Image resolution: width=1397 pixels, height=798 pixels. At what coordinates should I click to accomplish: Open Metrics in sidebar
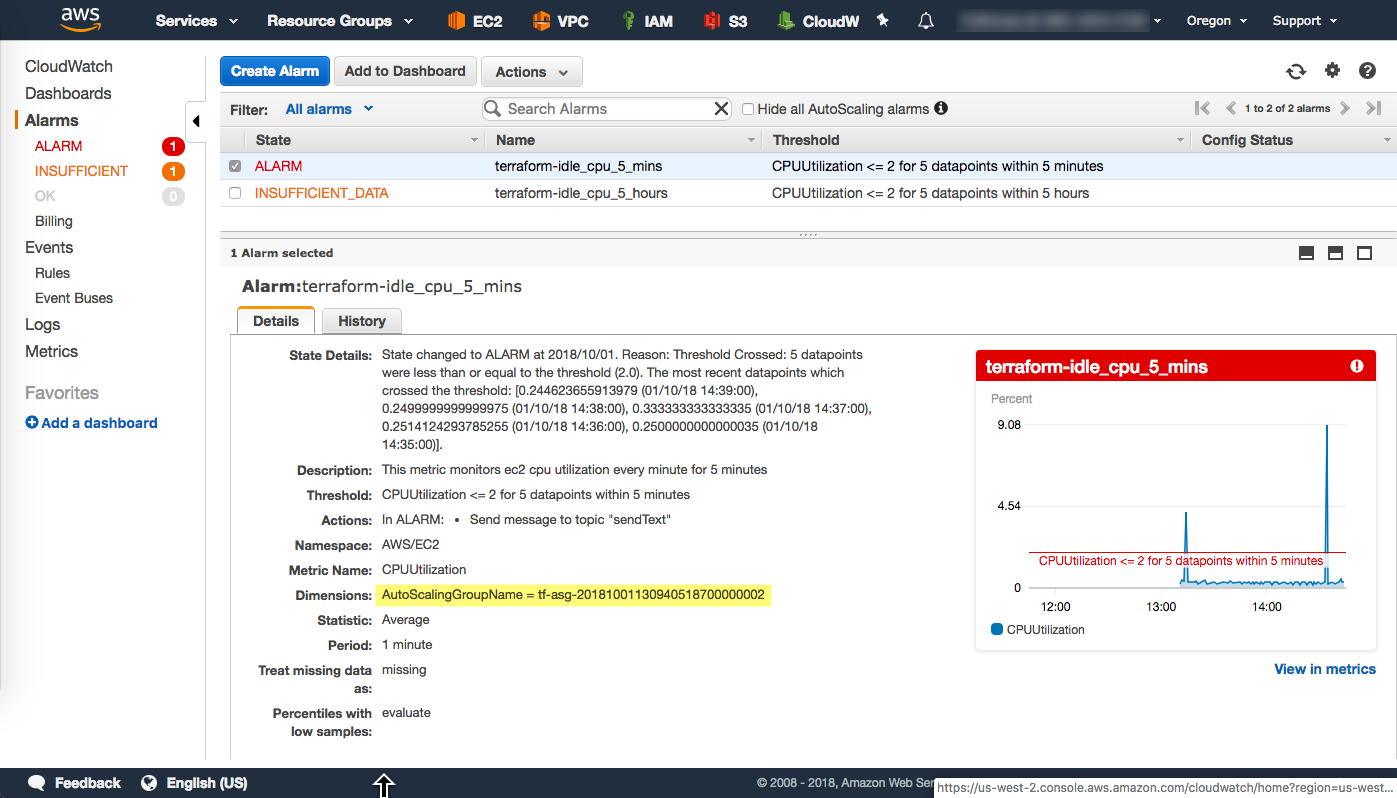[x=51, y=351]
